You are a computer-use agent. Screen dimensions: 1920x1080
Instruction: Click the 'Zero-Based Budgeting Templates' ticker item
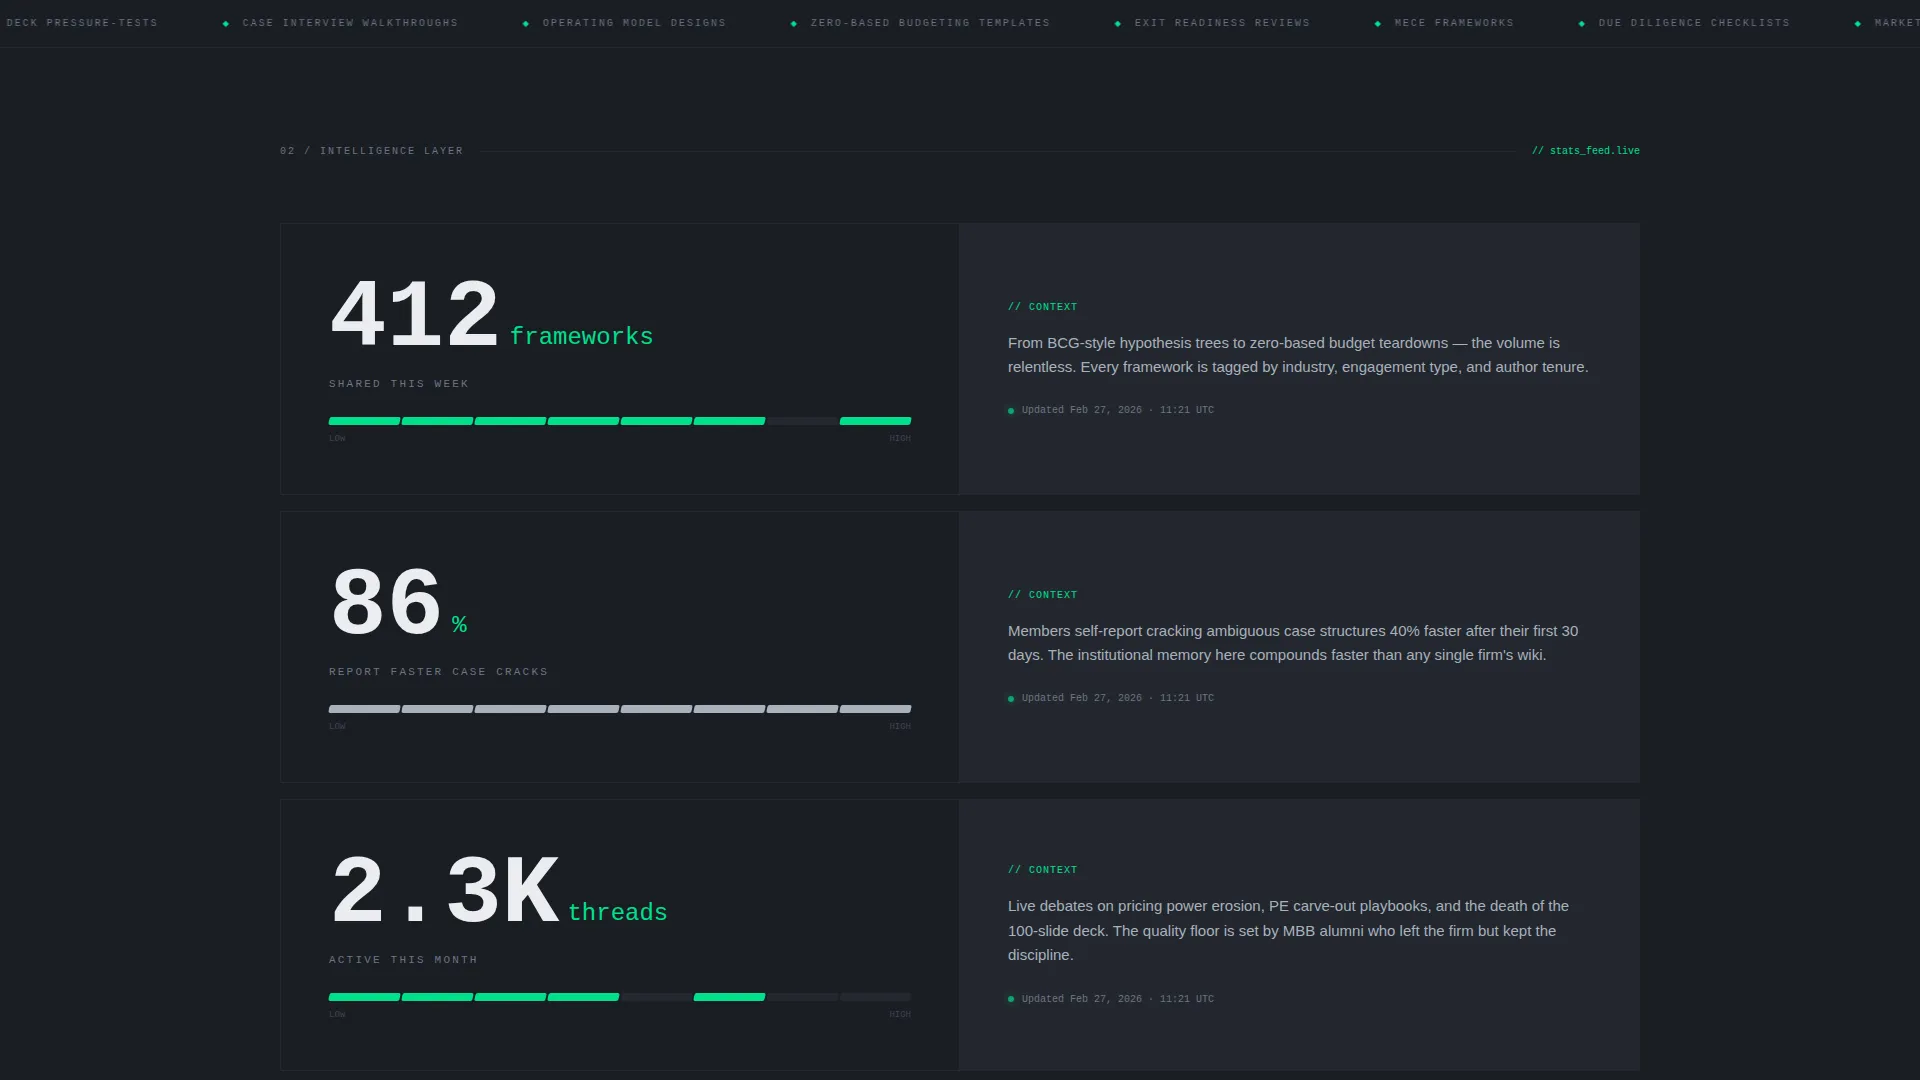pyautogui.click(x=930, y=23)
